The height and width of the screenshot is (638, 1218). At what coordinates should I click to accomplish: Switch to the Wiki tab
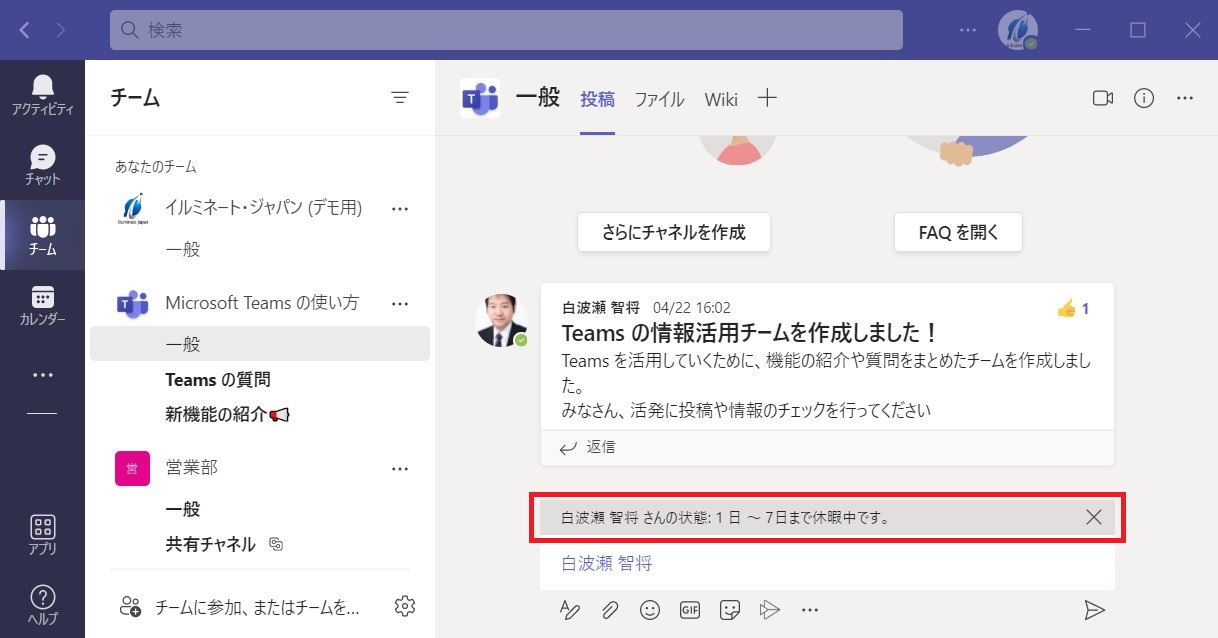tap(721, 99)
